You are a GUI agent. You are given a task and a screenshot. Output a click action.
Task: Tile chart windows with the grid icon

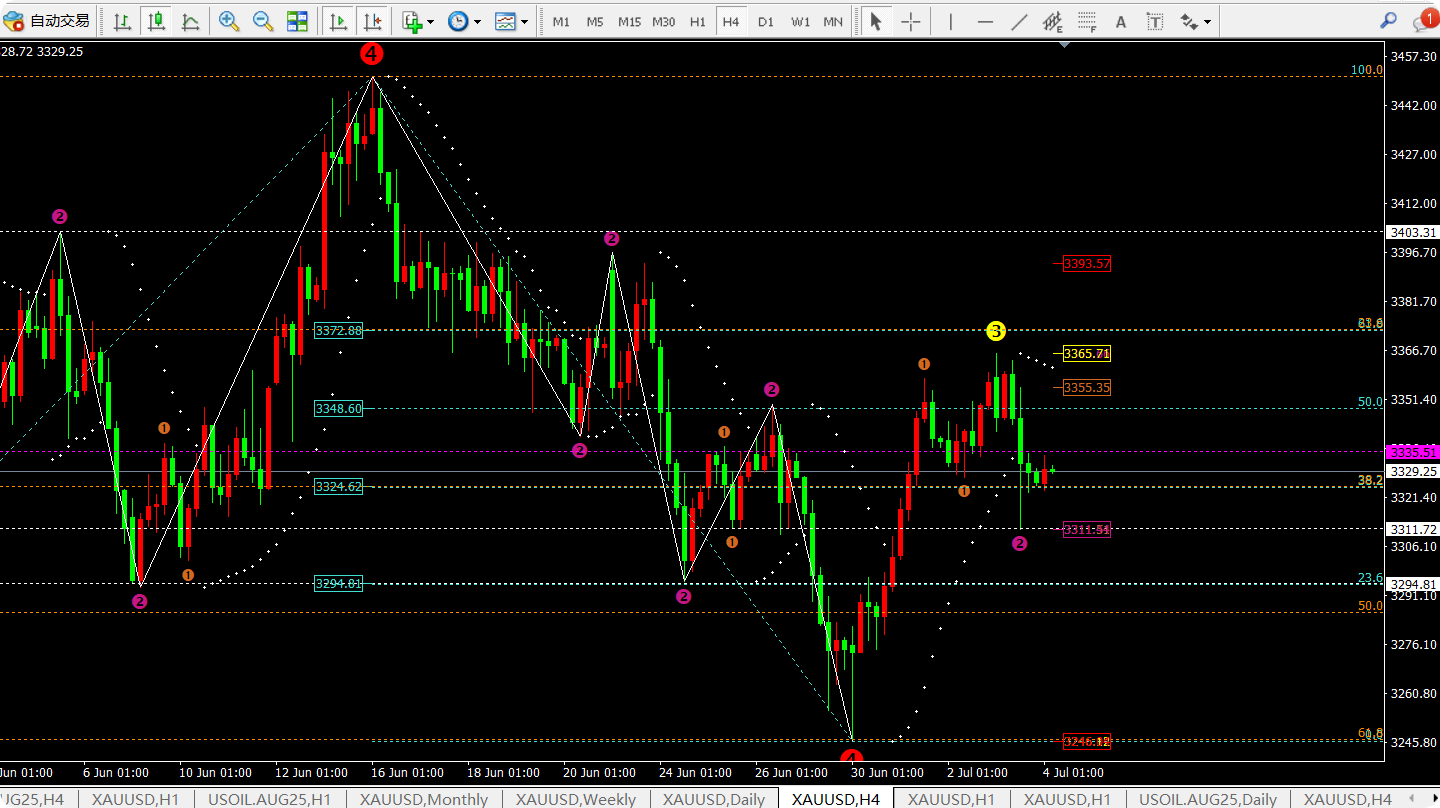click(297, 21)
